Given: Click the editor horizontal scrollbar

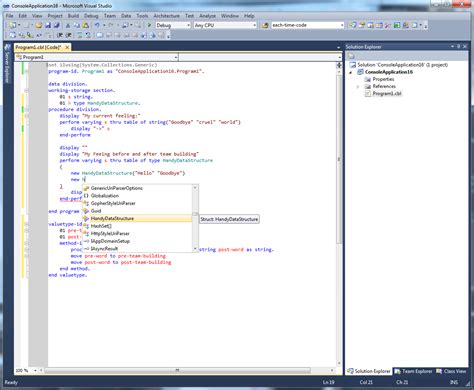Looking at the screenshot, I should (x=177, y=370).
